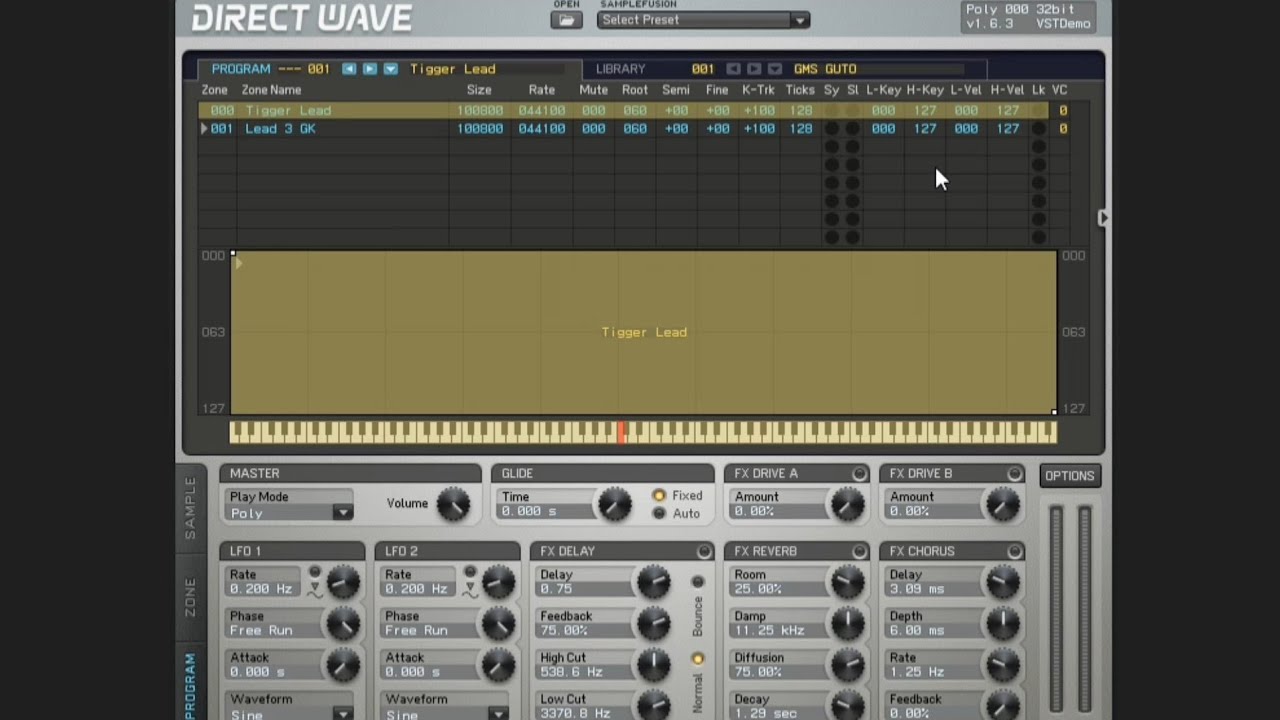Select next library entry arrow
Screen dimensions: 1280x720
(754, 69)
